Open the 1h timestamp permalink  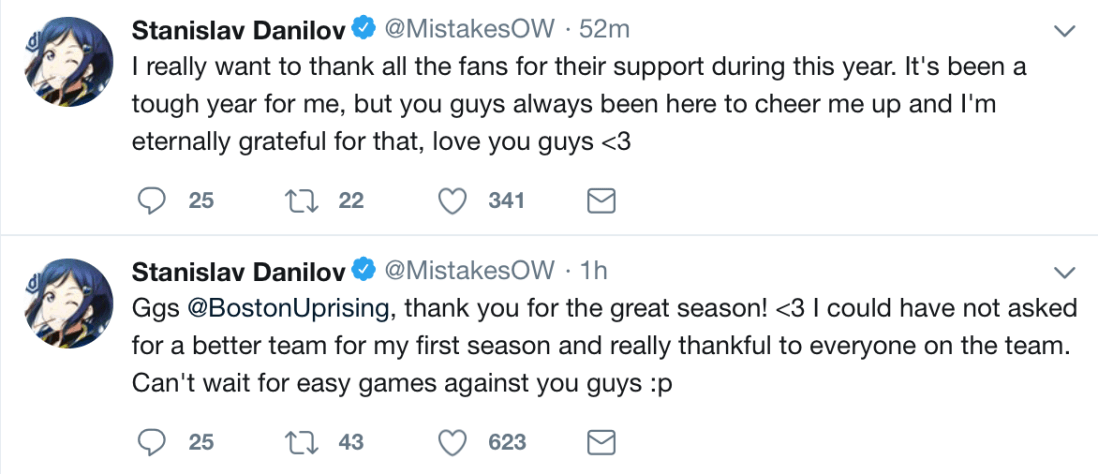click(x=593, y=270)
